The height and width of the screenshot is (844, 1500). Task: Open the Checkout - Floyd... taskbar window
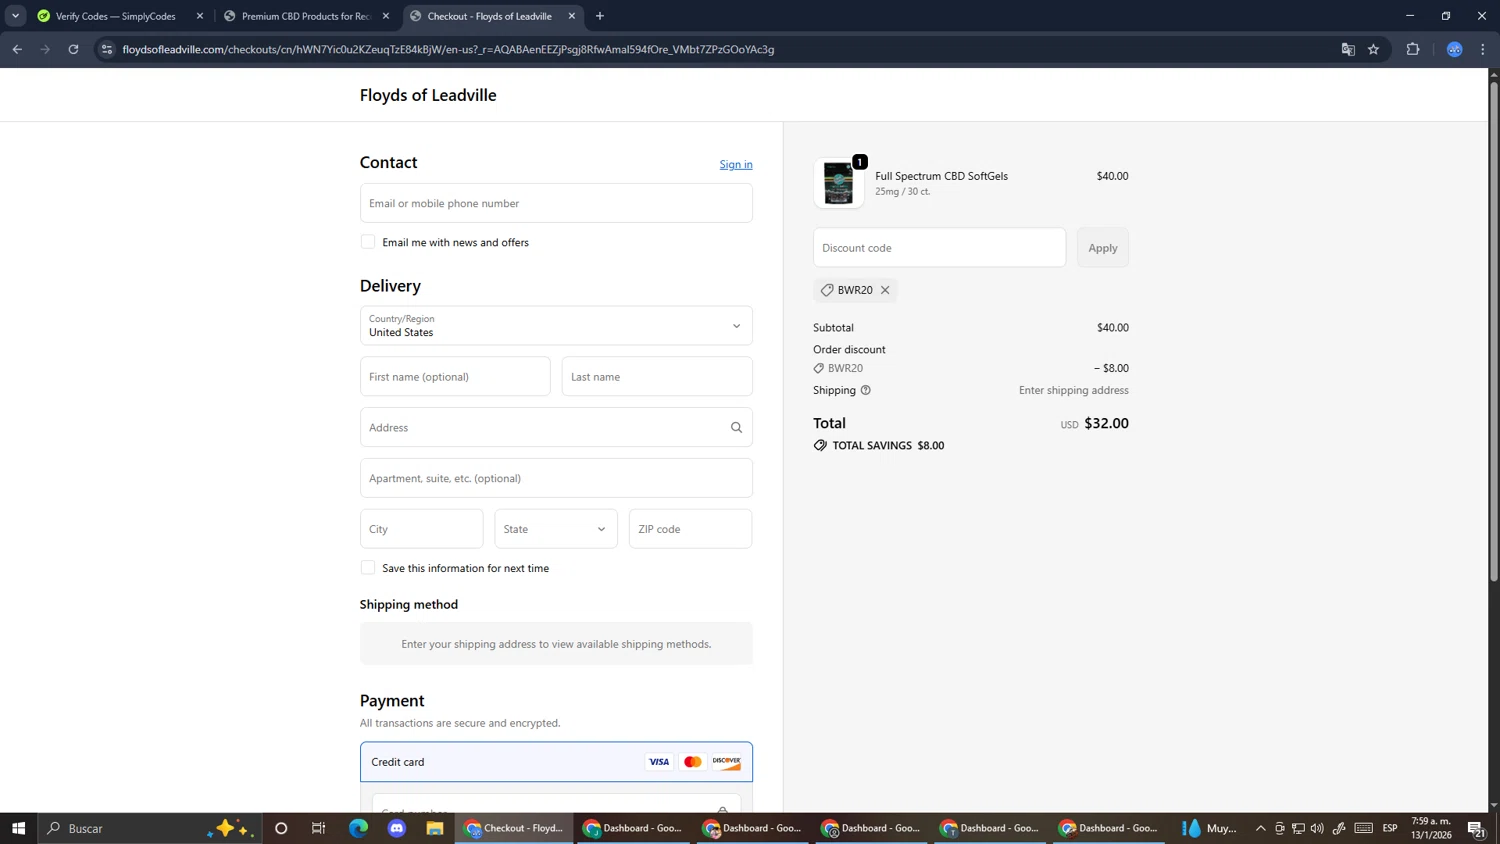[x=515, y=828]
